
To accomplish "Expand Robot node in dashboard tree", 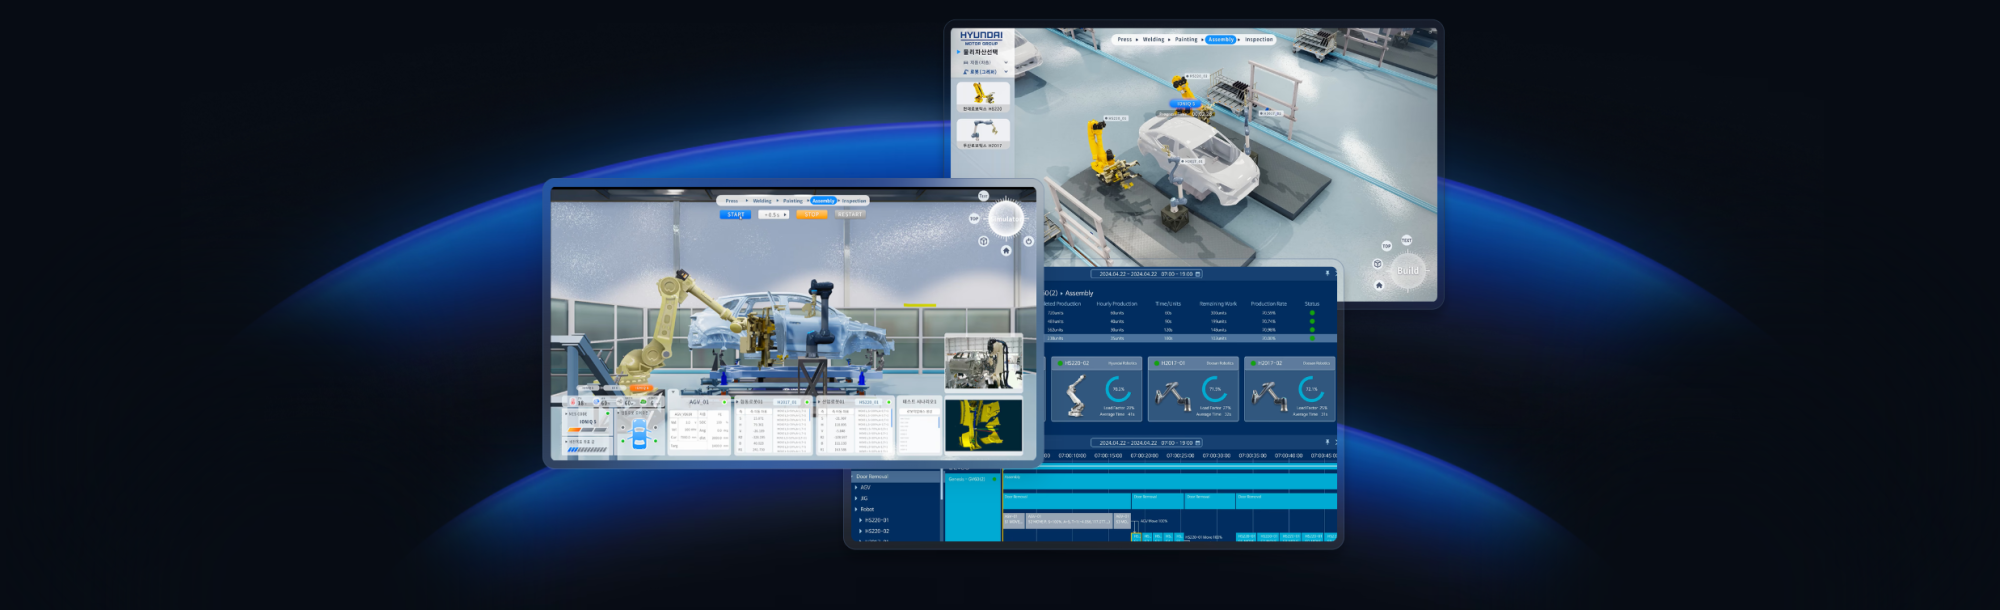I will [856, 509].
